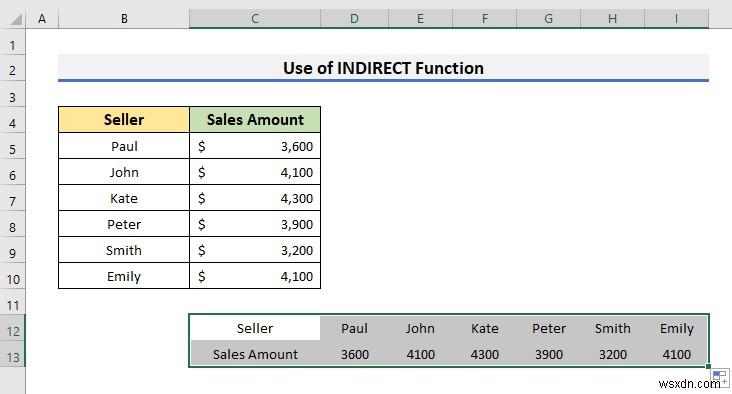Select the 3900 cell in row 13
Viewport: 732px width, 394px height.
549,354
